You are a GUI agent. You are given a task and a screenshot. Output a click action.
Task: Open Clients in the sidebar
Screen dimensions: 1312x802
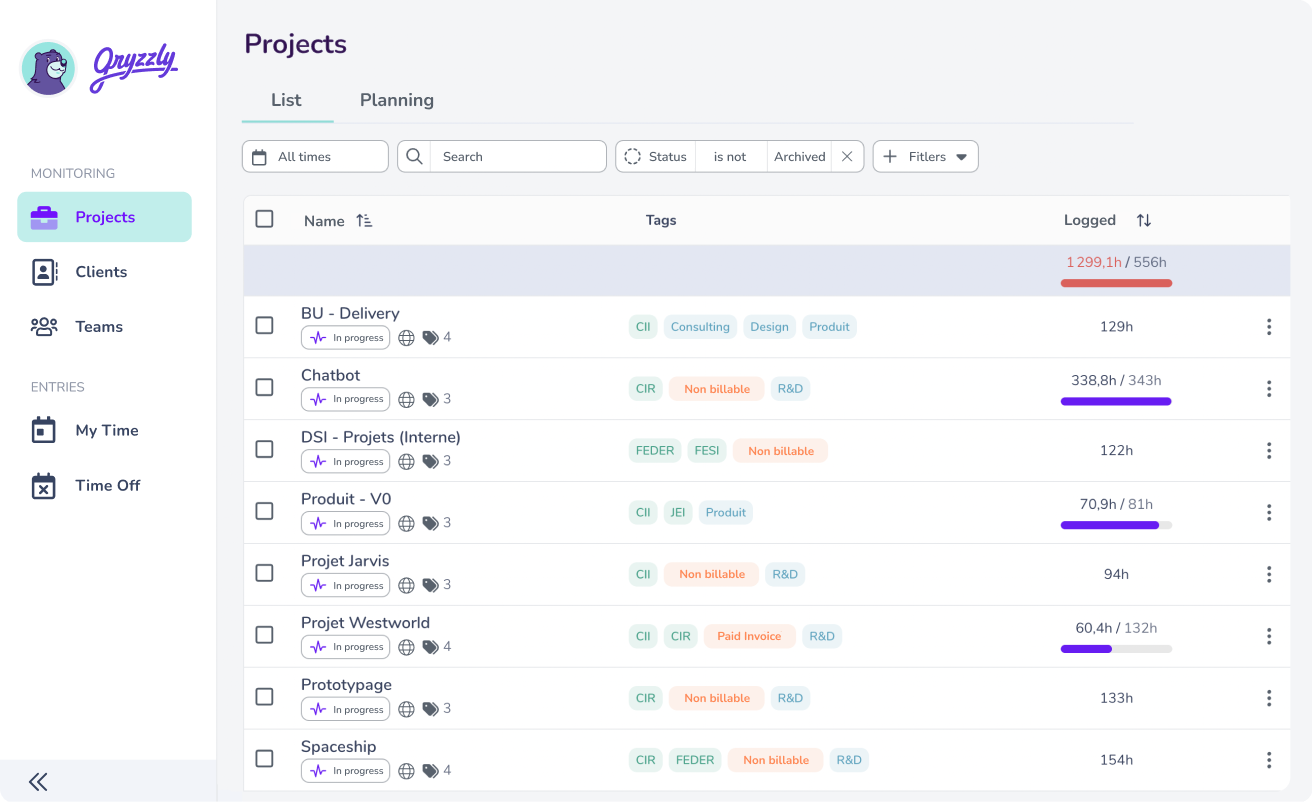click(x=101, y=272)
